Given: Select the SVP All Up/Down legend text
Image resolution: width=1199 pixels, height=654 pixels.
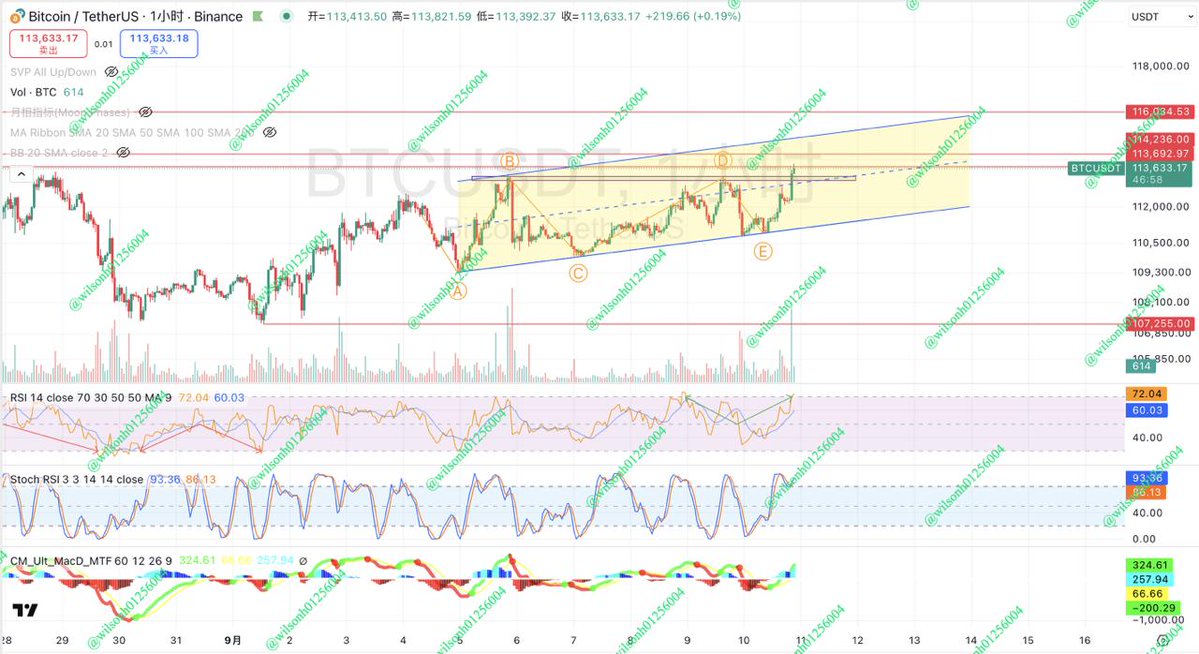Looking at the screenshot, I should pos(53,72).
